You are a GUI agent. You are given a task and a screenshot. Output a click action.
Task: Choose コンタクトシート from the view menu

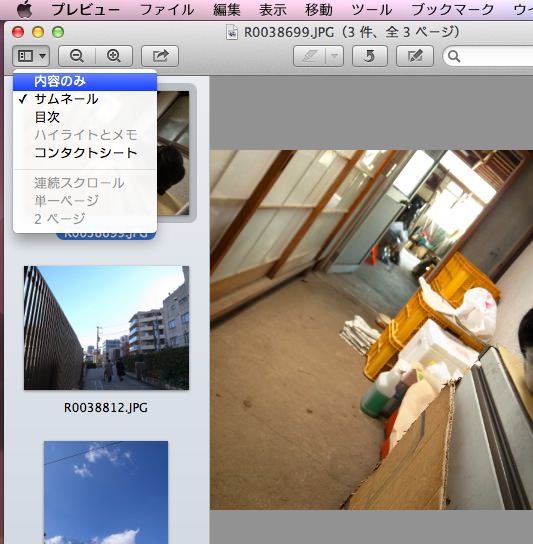click(x=85, y=153)
